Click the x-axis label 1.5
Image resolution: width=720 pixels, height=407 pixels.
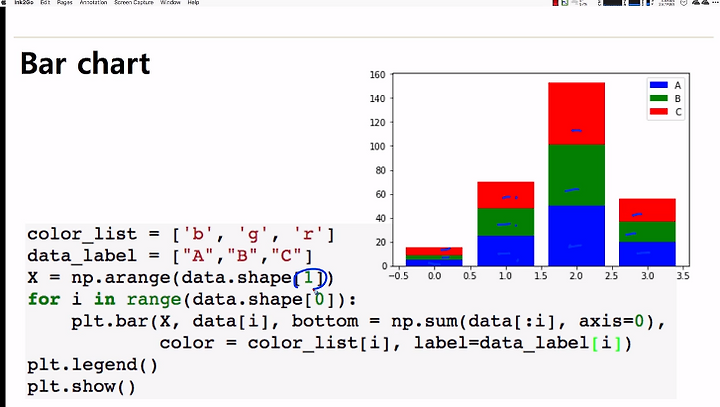click(x=540, y=276)
